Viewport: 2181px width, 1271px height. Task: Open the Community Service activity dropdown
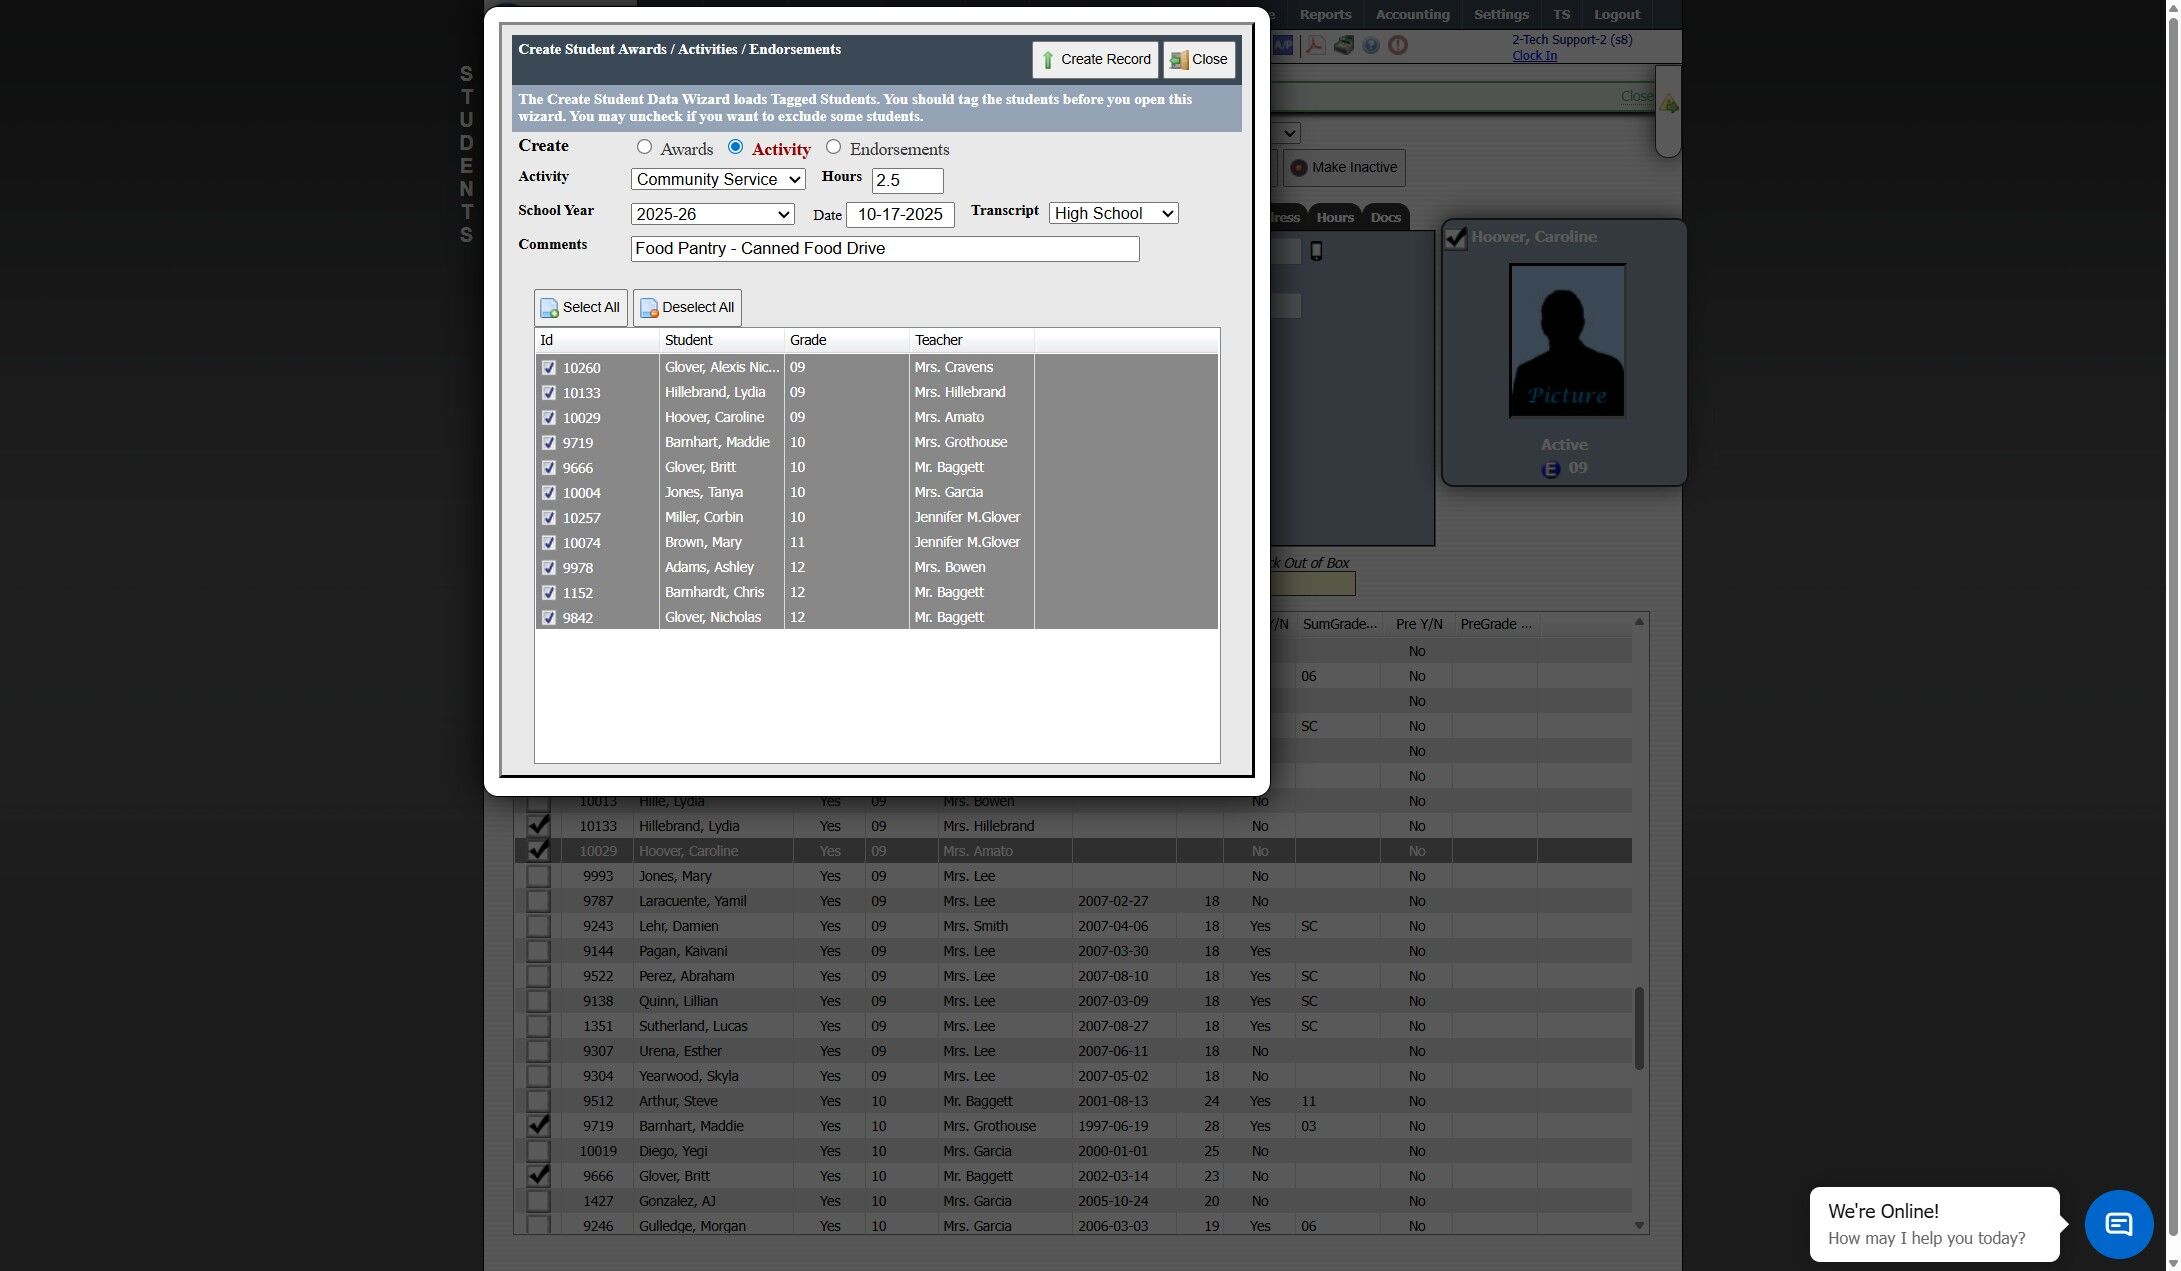(x=717, y=179)
